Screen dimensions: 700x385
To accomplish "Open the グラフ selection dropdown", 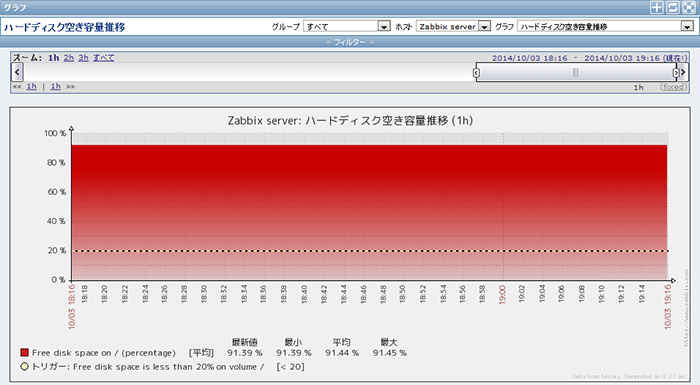I will coord(605,26).
